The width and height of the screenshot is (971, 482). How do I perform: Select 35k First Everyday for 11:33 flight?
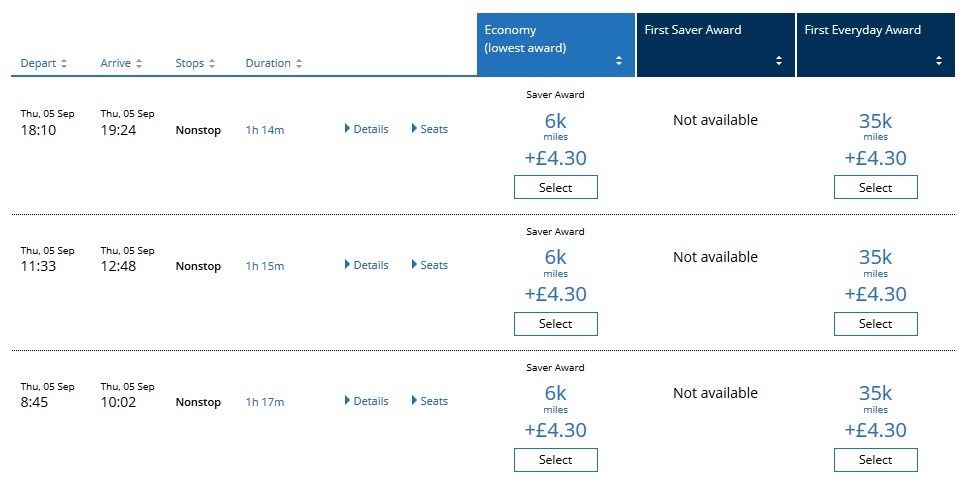pos(875,323)
